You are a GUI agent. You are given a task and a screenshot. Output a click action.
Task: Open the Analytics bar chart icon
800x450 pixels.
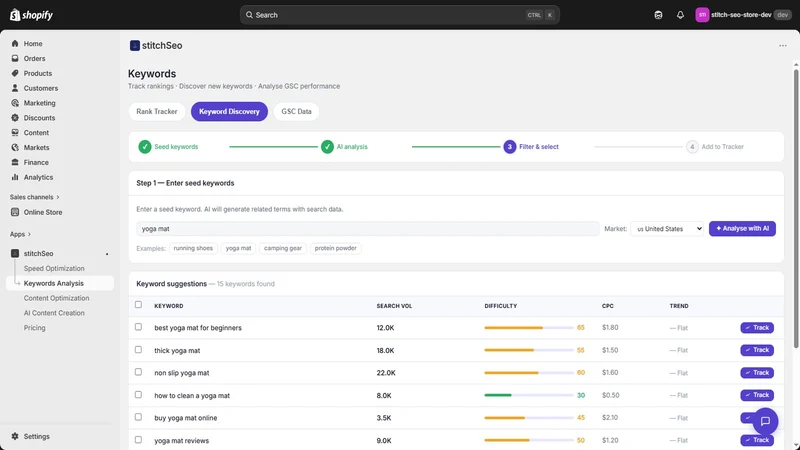click(x=15, y=177)
